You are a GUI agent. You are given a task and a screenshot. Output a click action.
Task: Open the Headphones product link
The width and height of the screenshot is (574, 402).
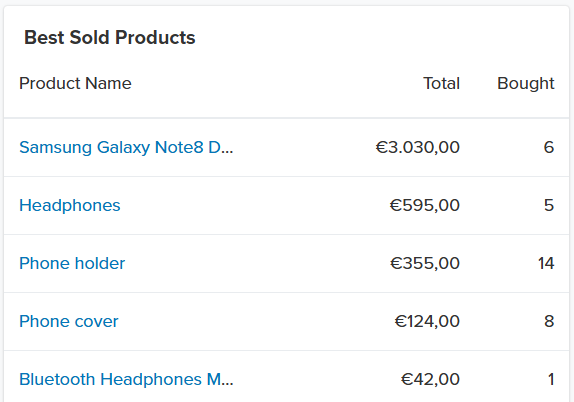pos(70,205)
